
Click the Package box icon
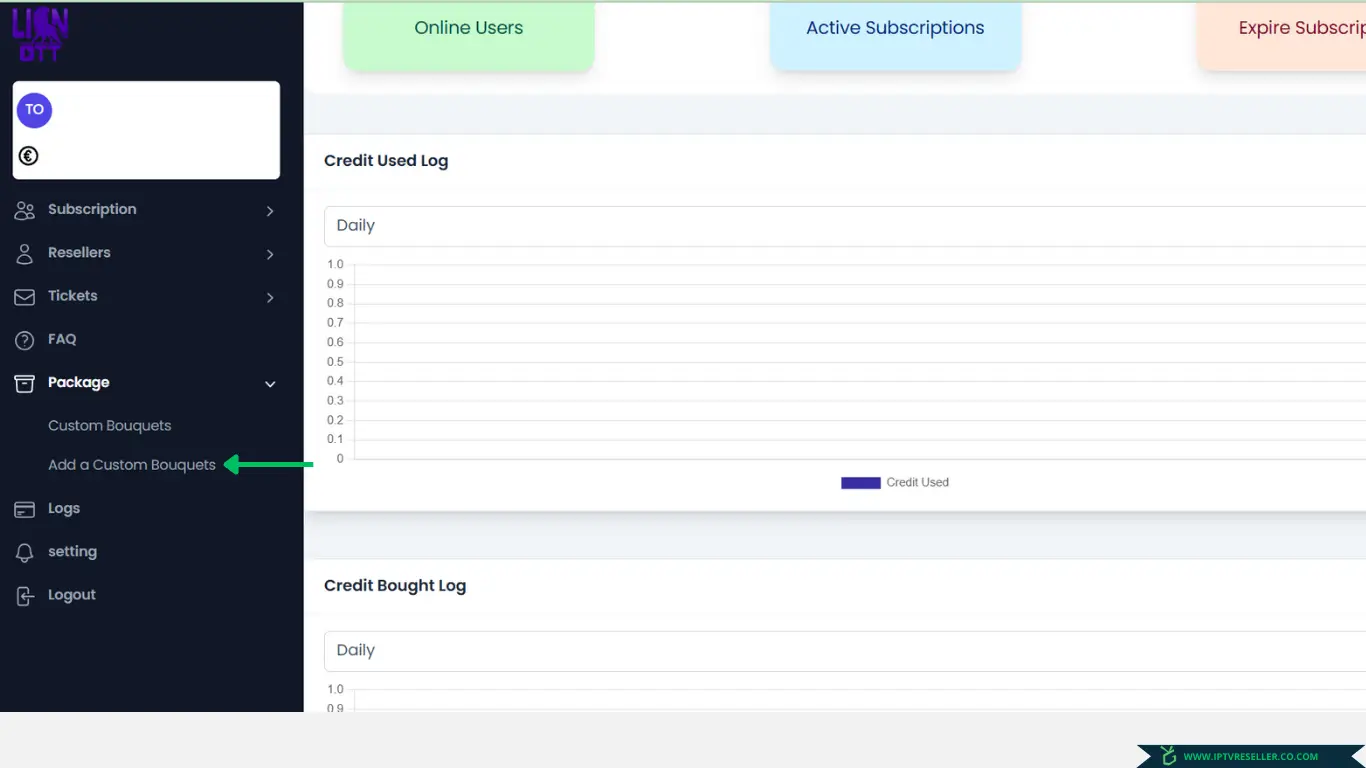tap(24, 383)
